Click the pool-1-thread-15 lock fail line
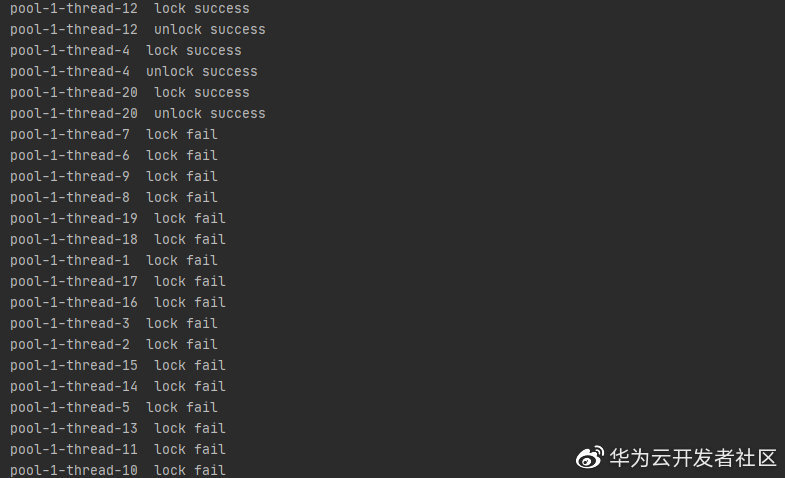785x478 pixels. coord(118,366)
